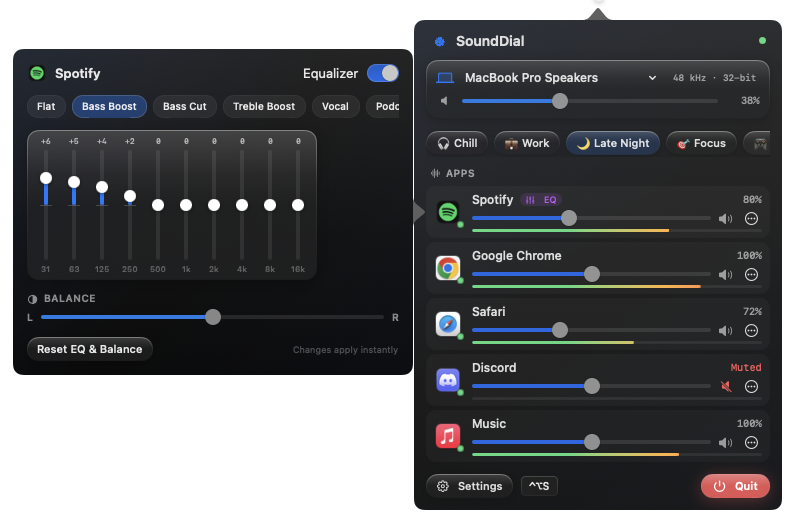The height and width of the screenshot is (523, 795).
Task: Click the red Muted label on Discord
Action: 745,367
